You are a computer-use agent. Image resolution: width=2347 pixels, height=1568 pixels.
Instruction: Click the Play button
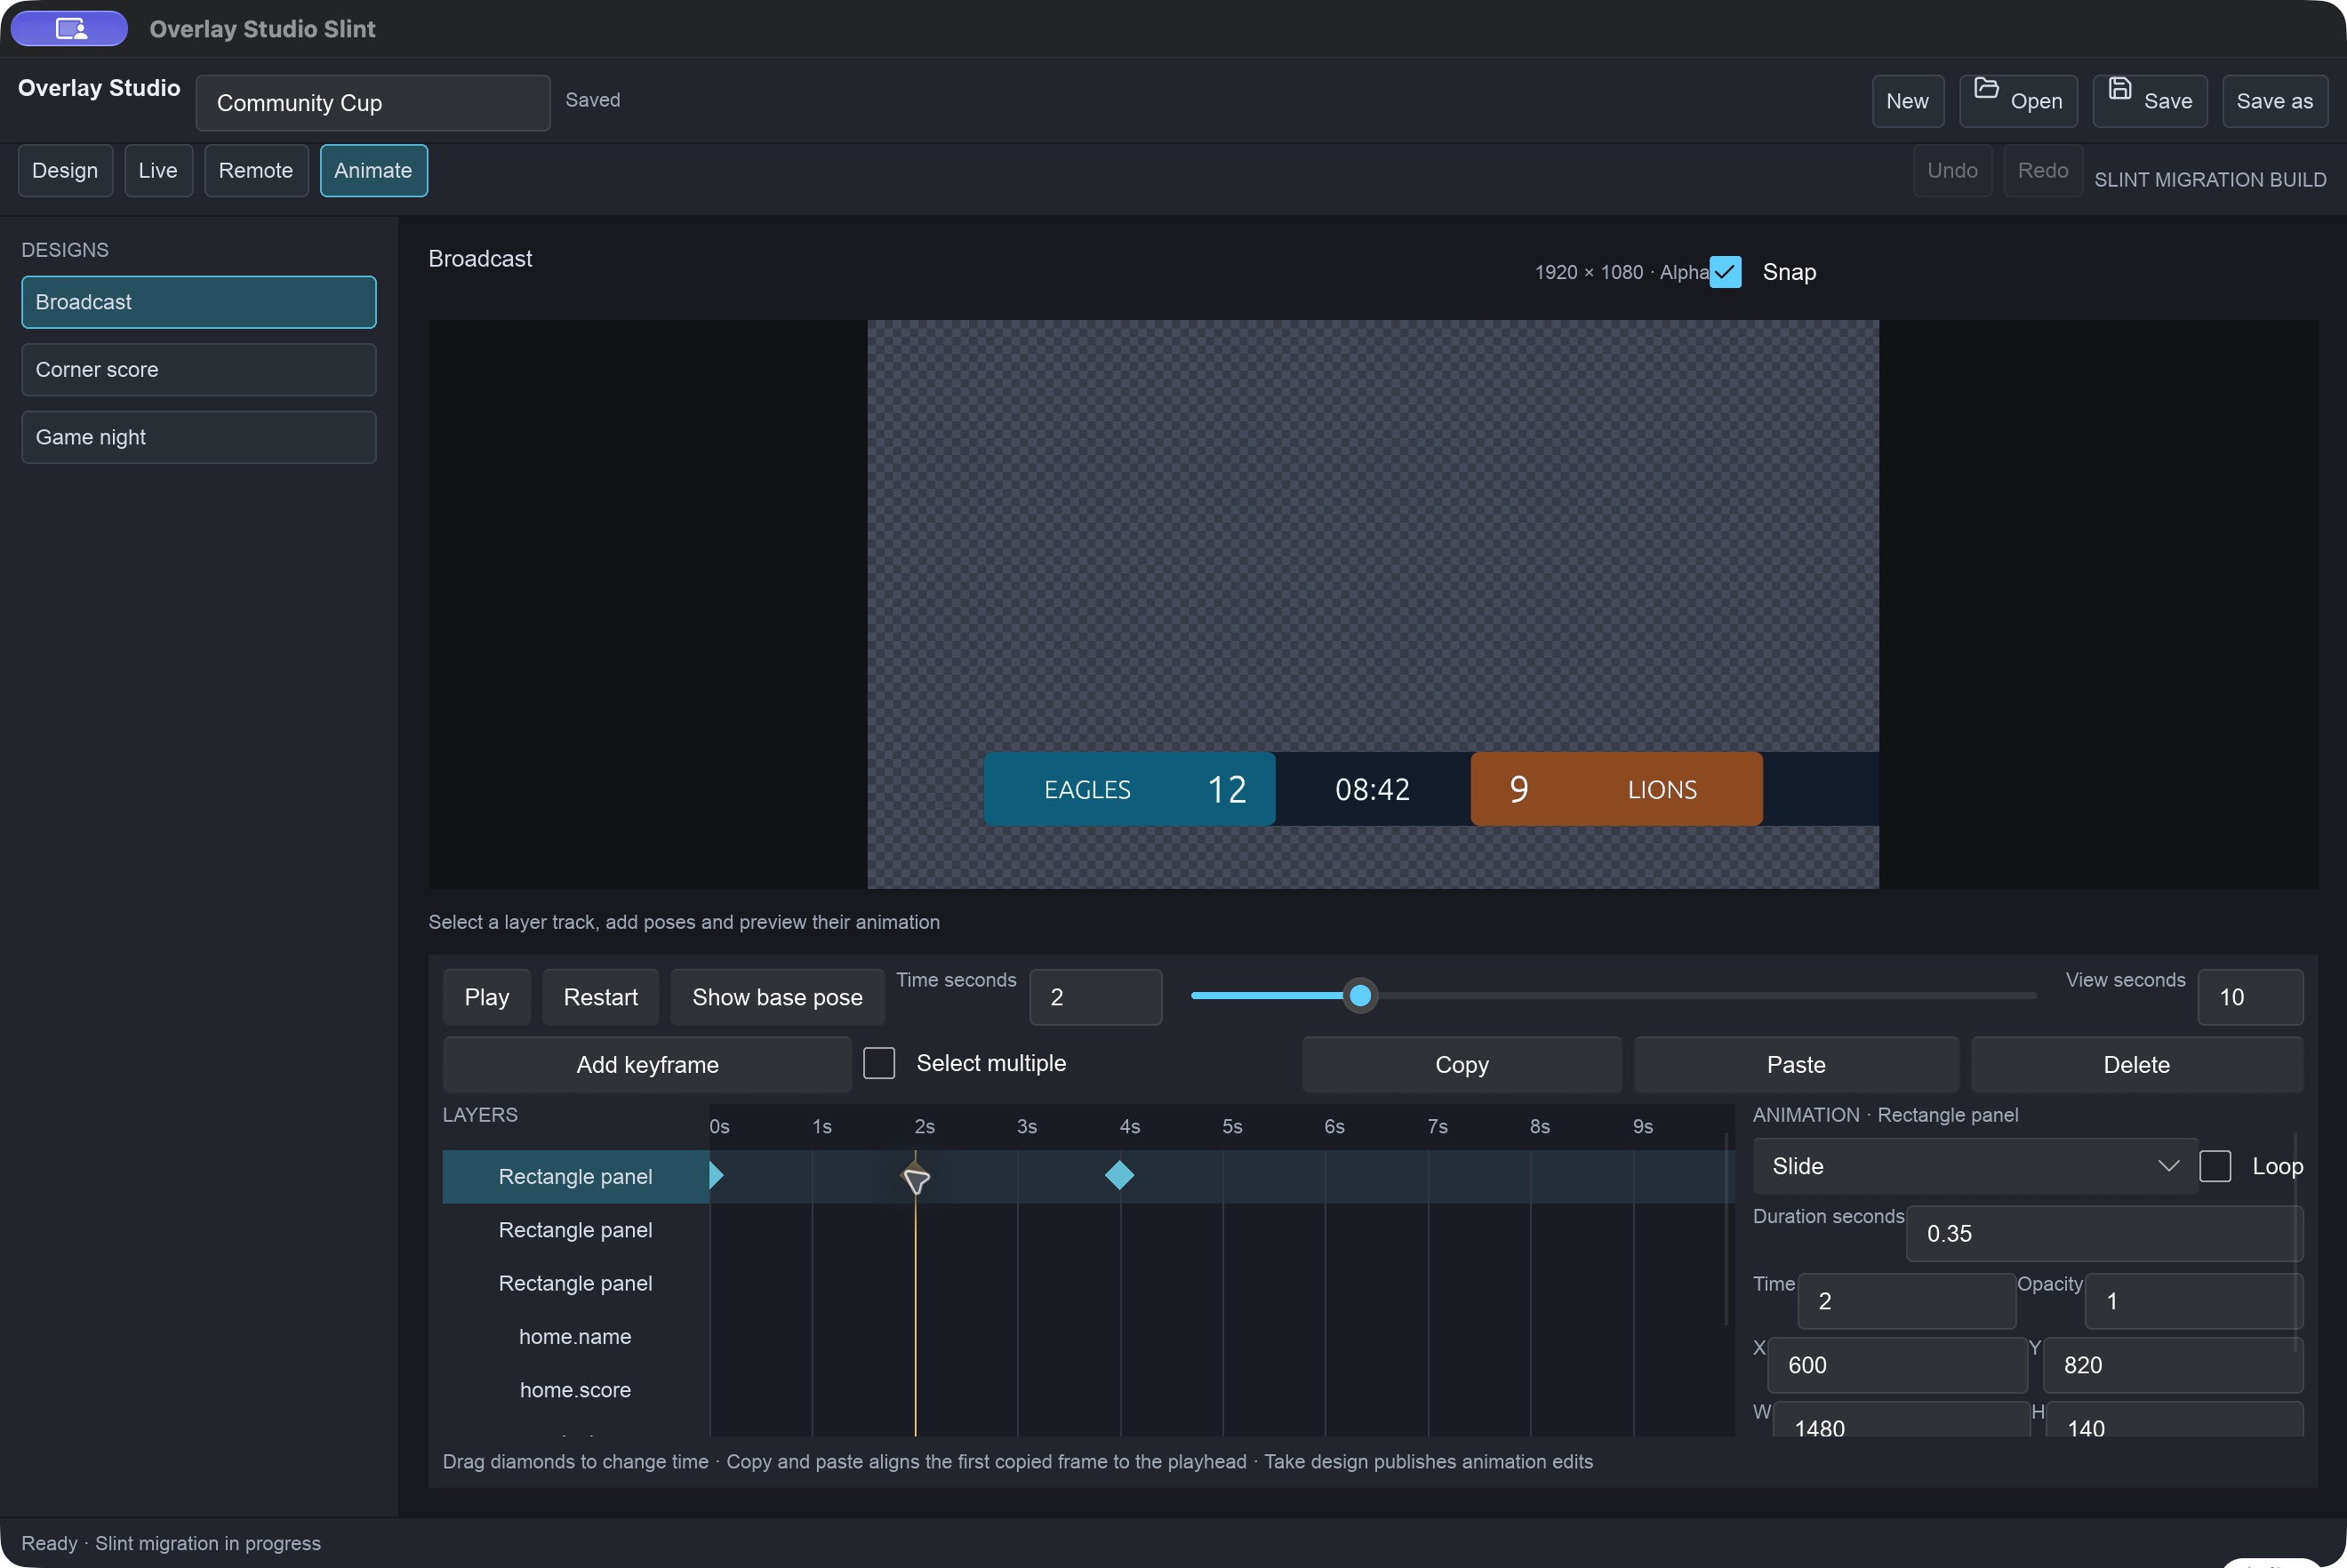pos(487,997)
